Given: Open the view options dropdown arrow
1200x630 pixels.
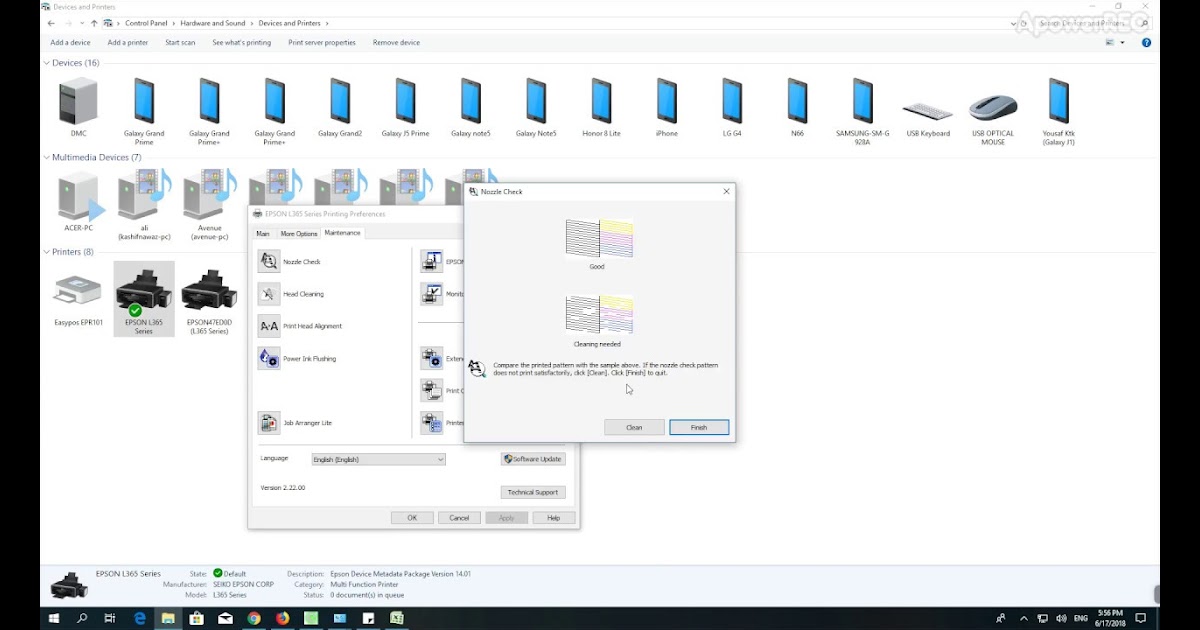Looking at the screenshot, I should pos(1122,43).
